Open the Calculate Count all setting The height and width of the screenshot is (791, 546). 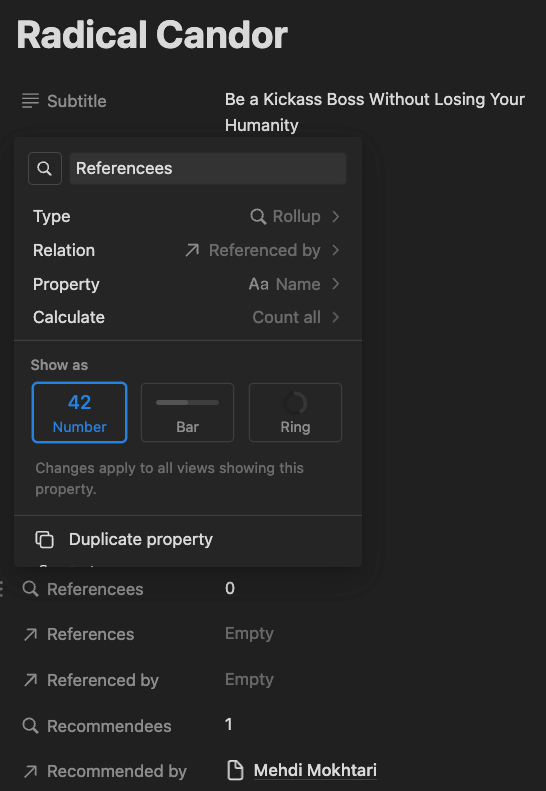187,317
